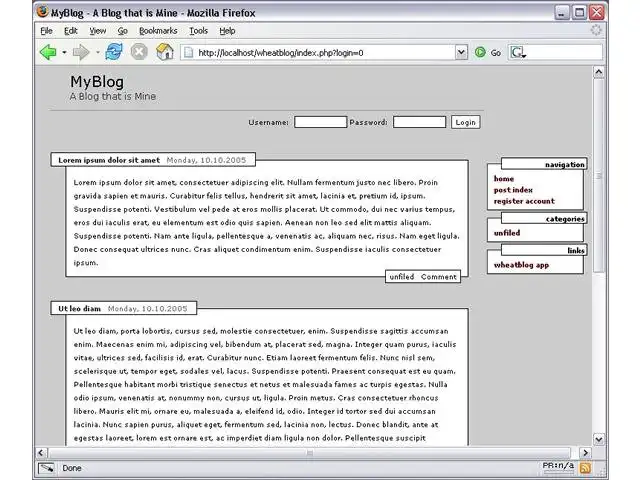Click the categories sidebar heading
The height and width of the screenshot is (480, 640).
pos(565,219)
